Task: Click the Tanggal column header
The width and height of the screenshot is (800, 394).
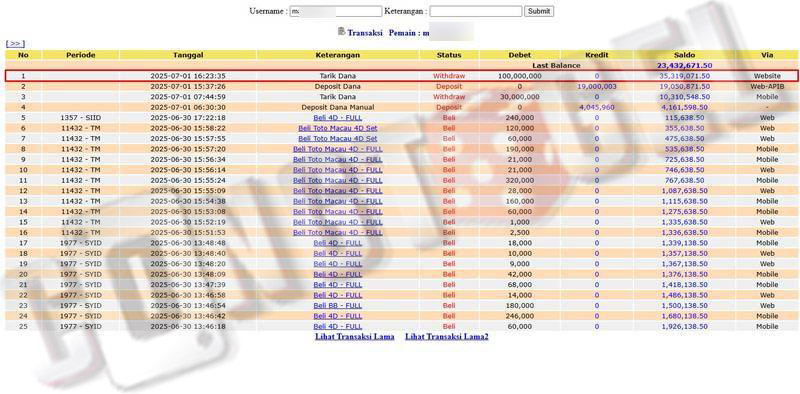Action: [188, 55]
